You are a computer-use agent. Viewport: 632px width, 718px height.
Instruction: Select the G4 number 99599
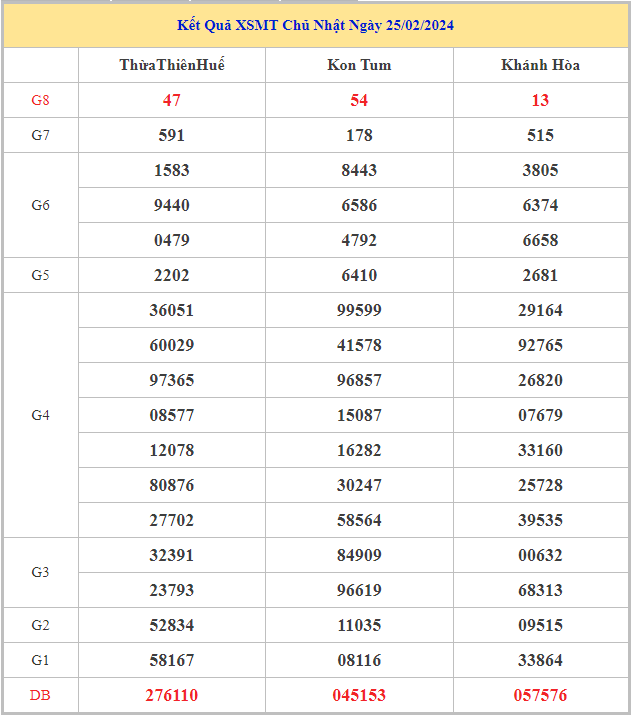click(359, 310)
